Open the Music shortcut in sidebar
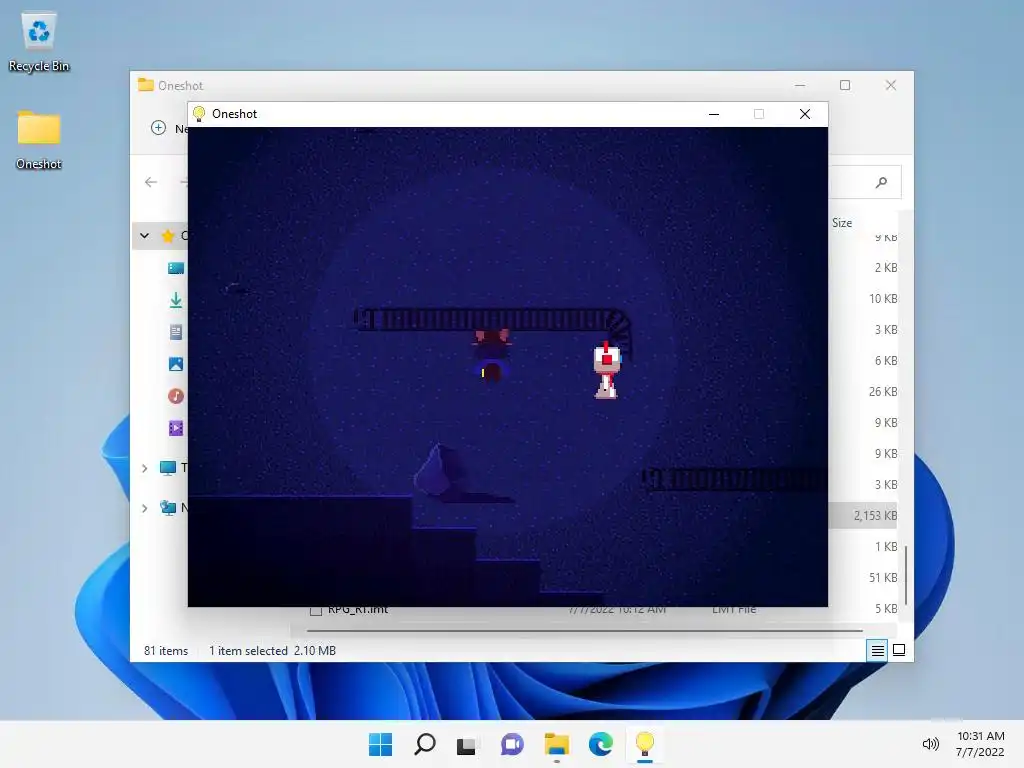This screenshot has height=768, width=1024. coord(176,396)
